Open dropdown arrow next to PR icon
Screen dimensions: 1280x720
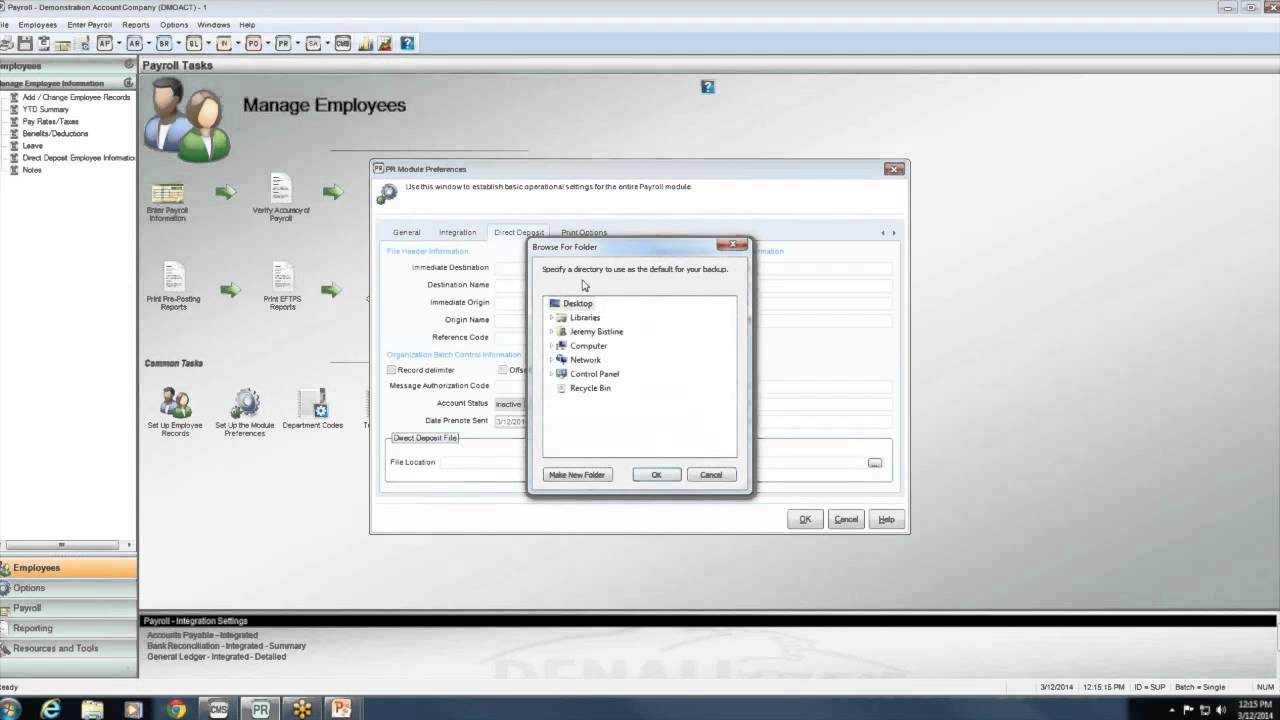[298, 43]
